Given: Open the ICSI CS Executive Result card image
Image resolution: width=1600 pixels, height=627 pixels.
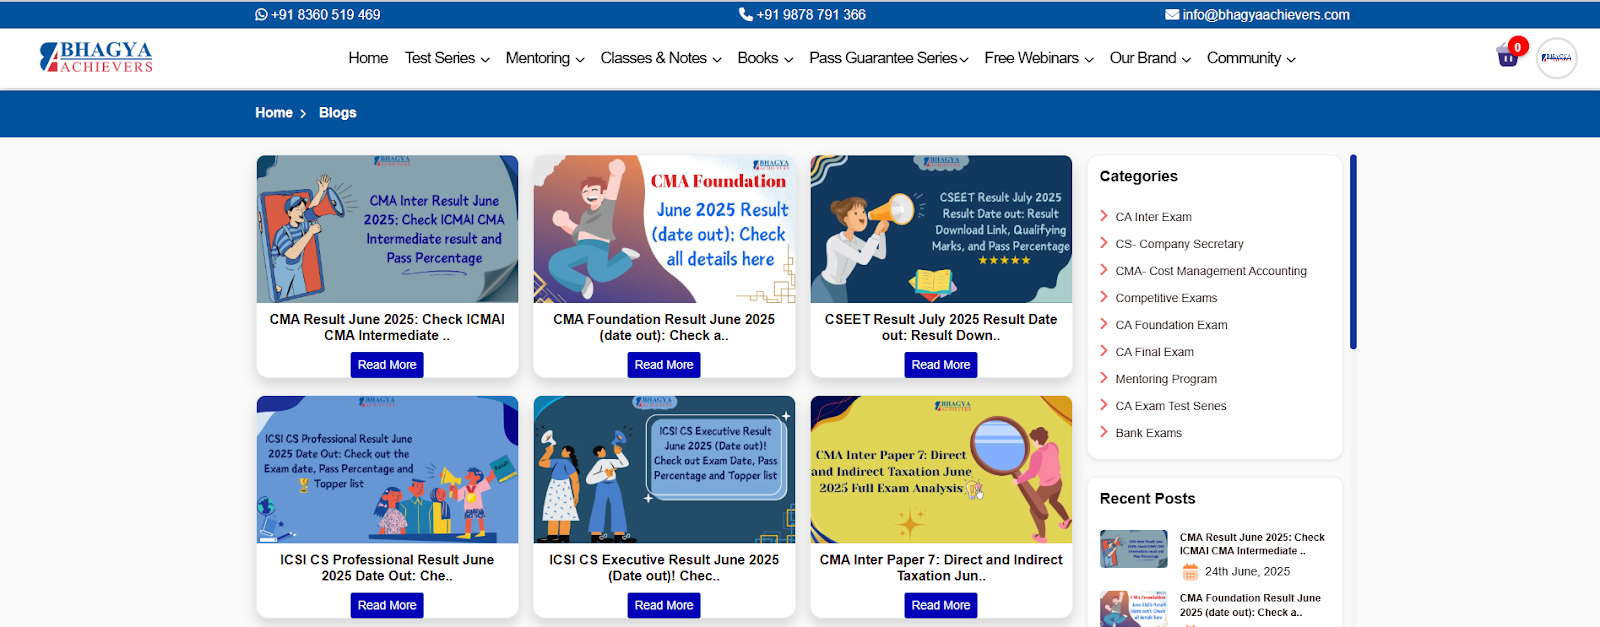Looking at the screenshot, I should click(x=664, y=470).
